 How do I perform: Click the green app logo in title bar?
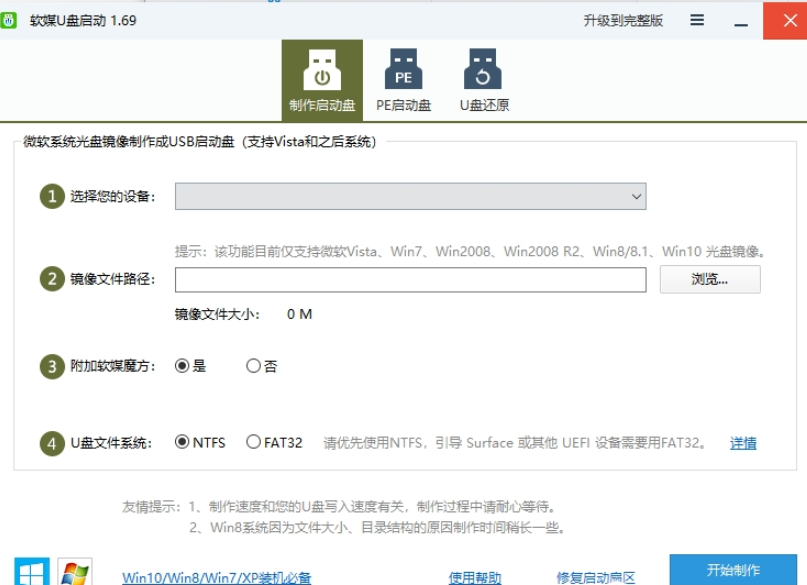10,20
